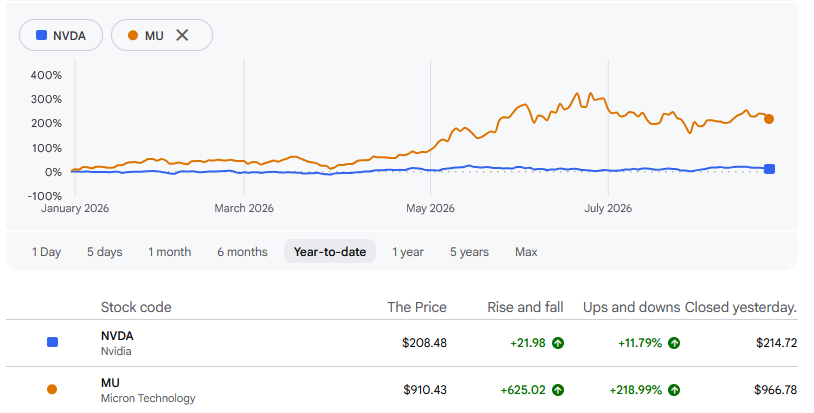Click the Stock code column header
This screenshot has width=814, height=413.
pyautogui.click(x=136, y=307)
